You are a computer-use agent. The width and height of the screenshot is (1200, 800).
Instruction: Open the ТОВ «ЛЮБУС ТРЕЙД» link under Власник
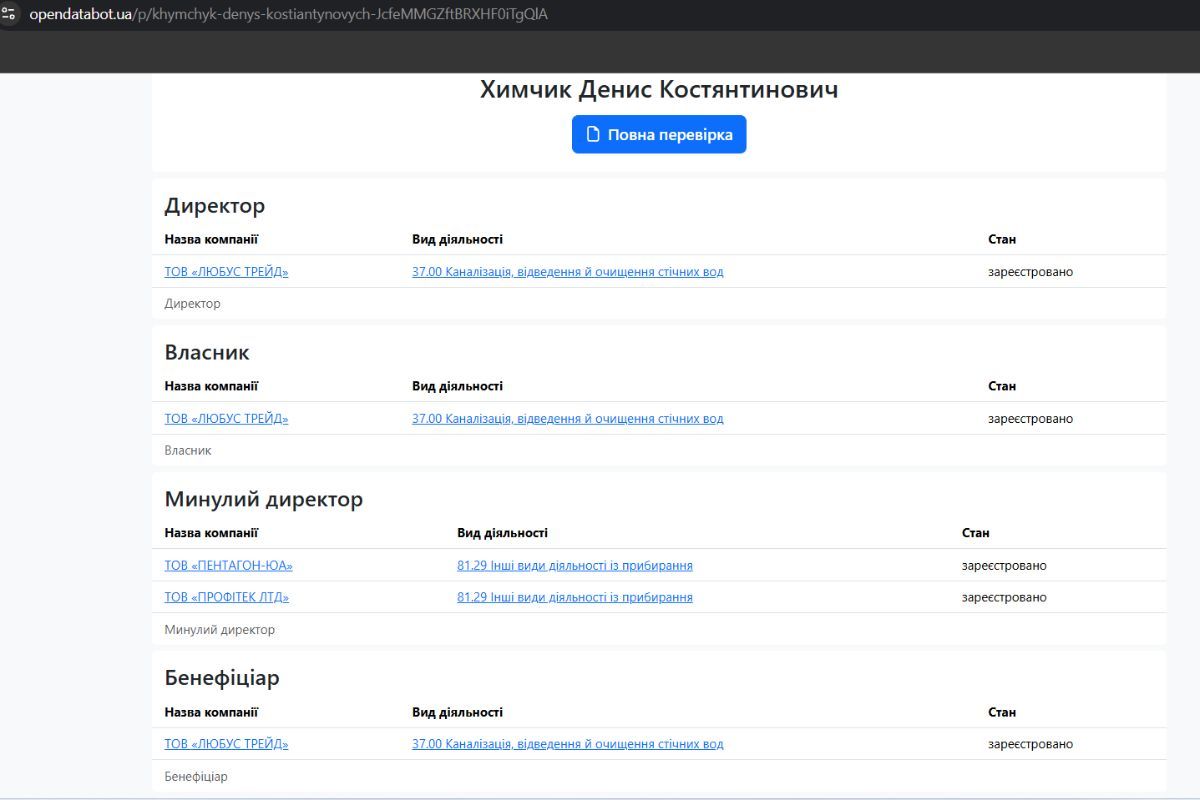[x=225, y=418]
